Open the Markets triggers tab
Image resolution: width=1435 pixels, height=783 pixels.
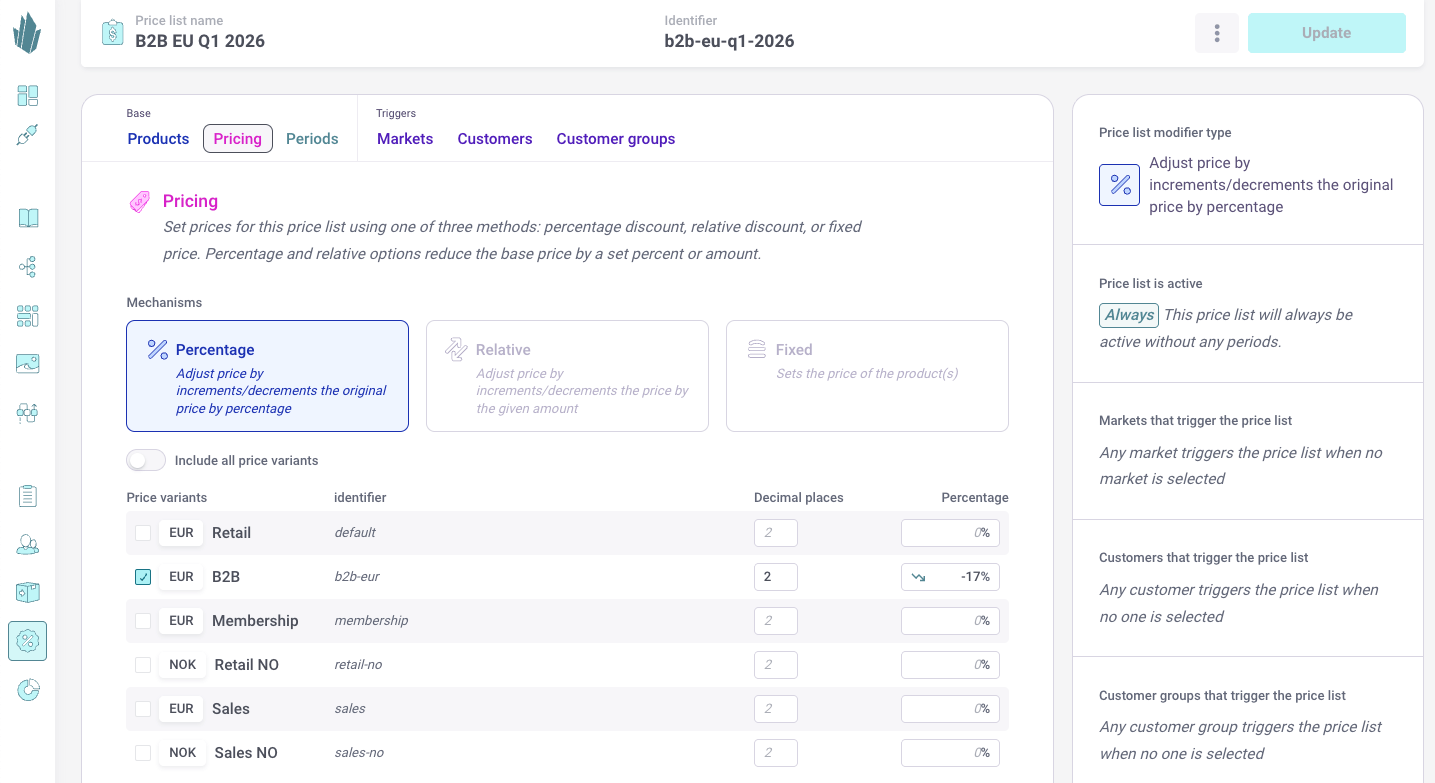click(x=405, y=139)
